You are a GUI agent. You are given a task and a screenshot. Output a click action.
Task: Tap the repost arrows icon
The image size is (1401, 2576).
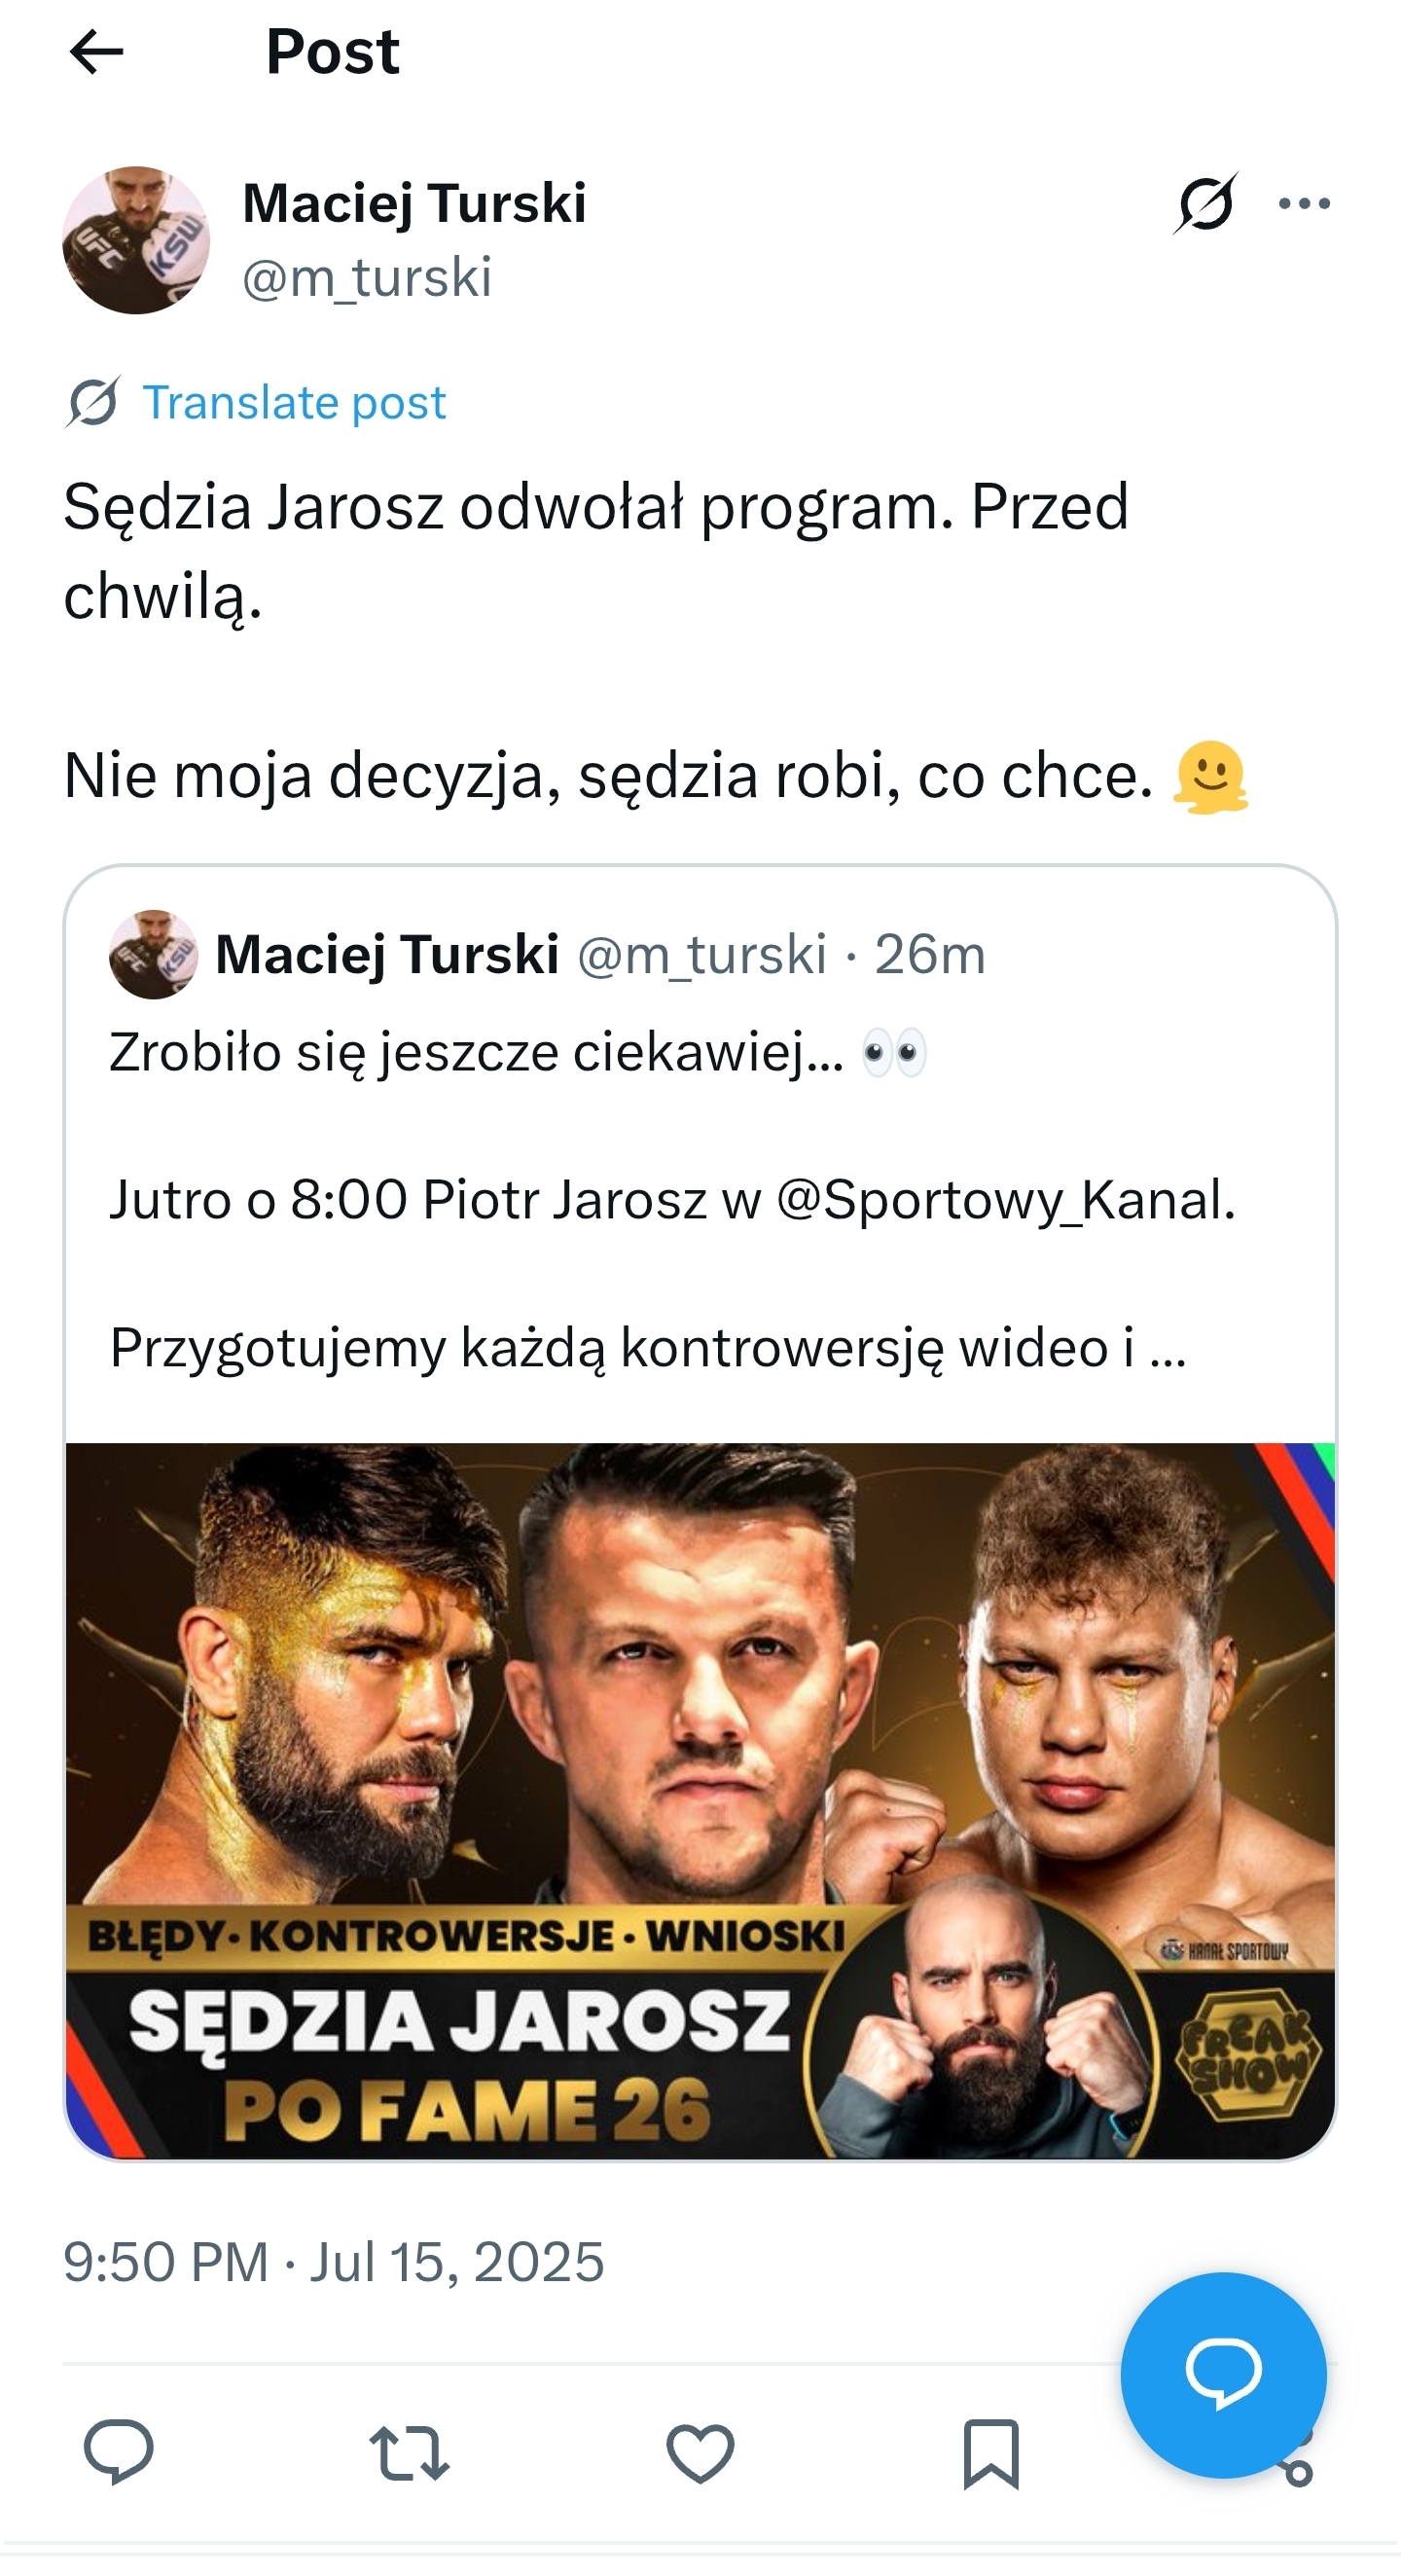pyautogui.click(x=409, y=2452)
